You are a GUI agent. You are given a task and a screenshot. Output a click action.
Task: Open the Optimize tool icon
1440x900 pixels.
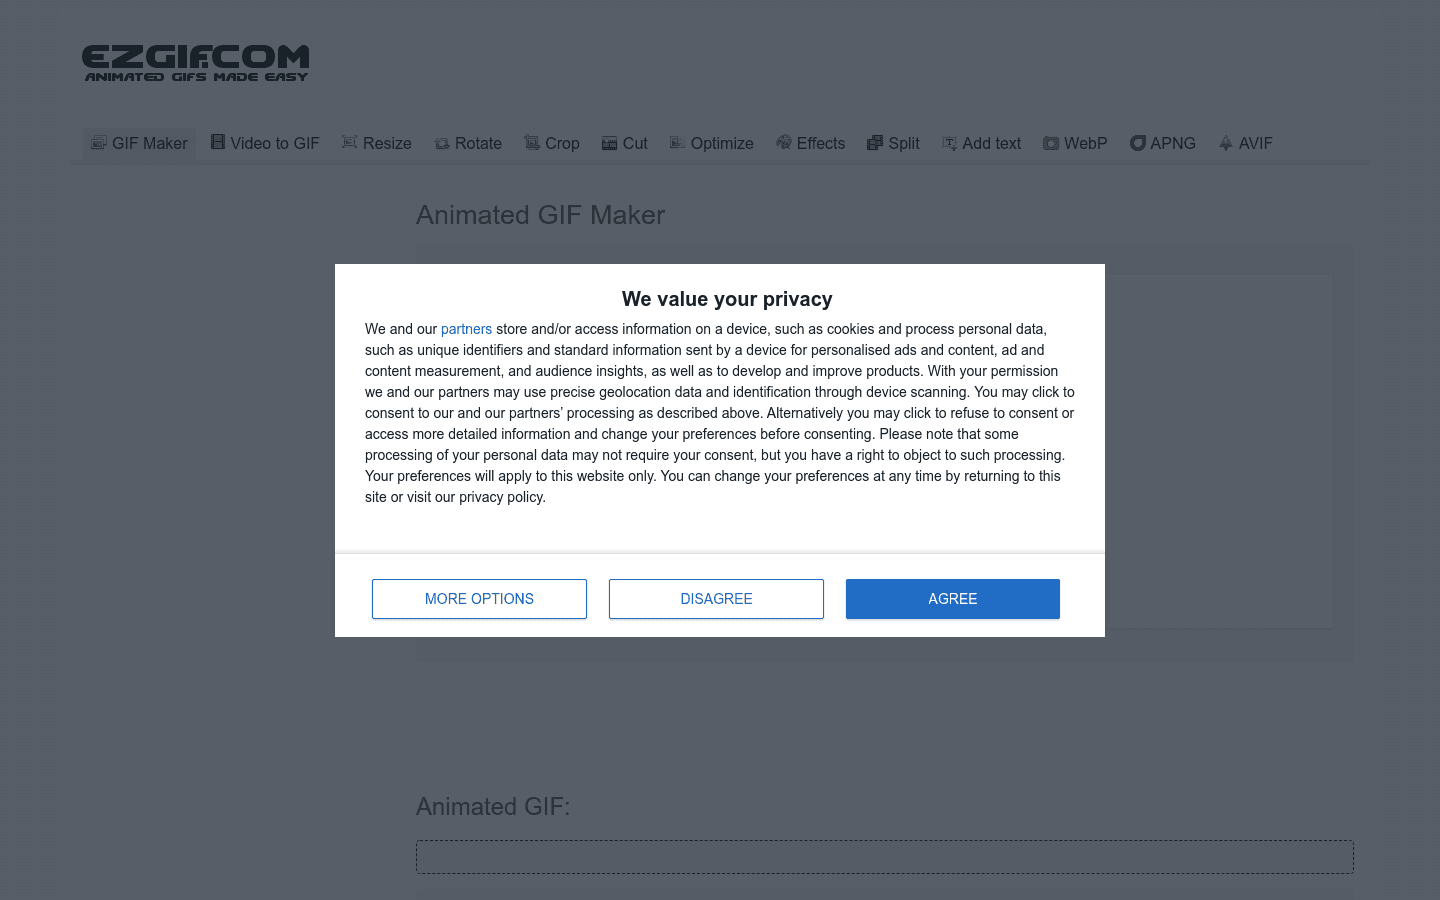coord(677,143)
